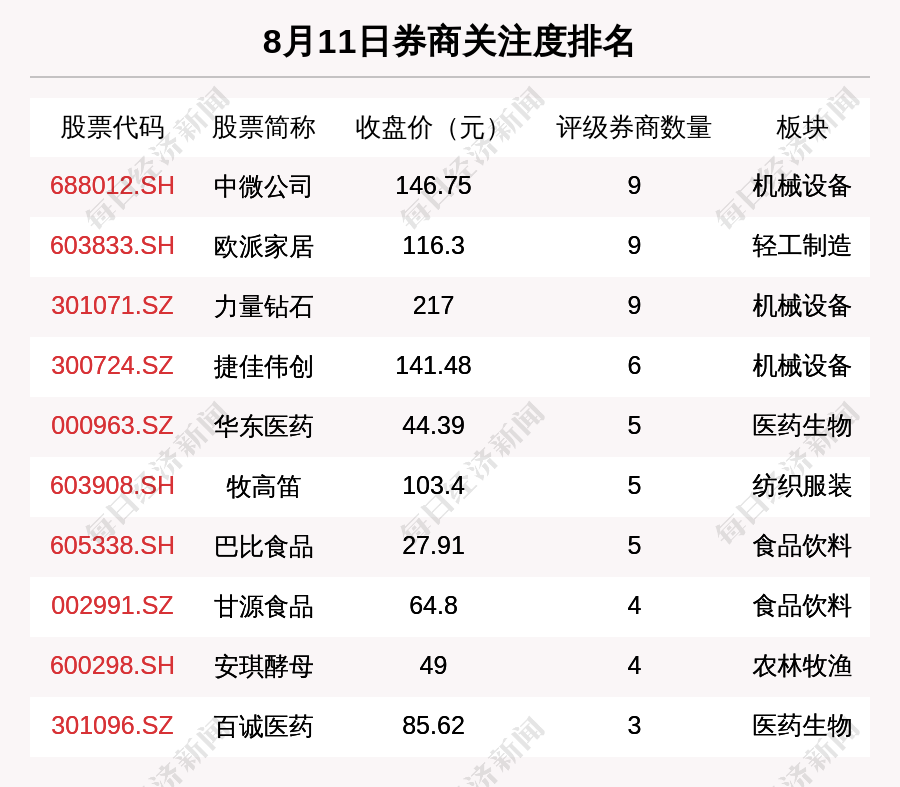The image size is (900, 787).
Task: Select stock code 301071.SZ
Action: (112, 305)
